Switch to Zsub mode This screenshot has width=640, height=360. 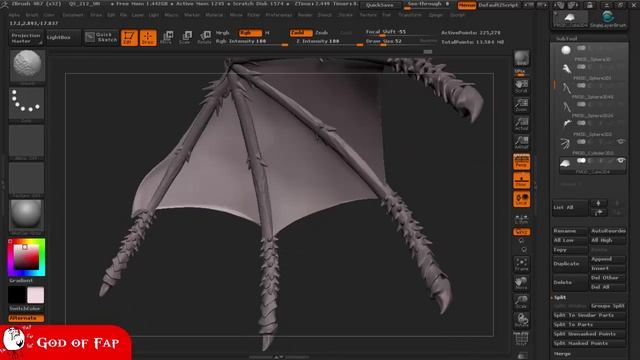(322, 33)
